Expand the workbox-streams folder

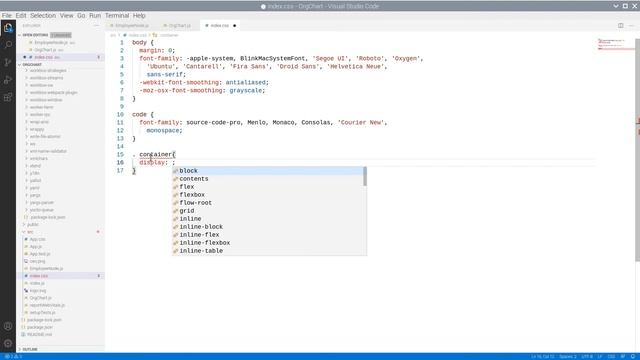(46, 78)
